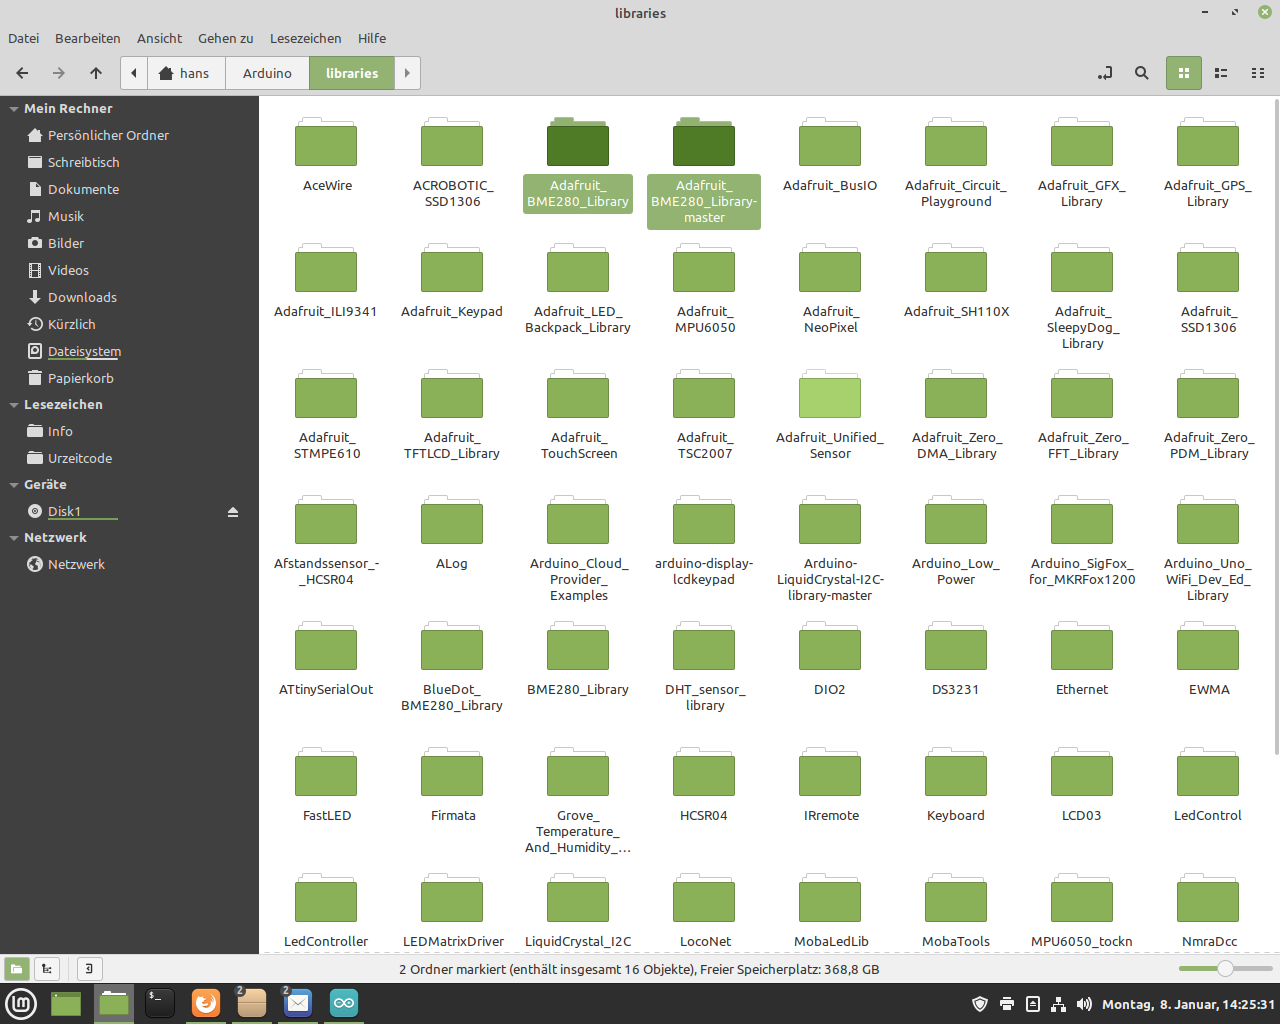
Task: Toggle the location text entry
Action: pyautogui.click(x=1105, y=73)
